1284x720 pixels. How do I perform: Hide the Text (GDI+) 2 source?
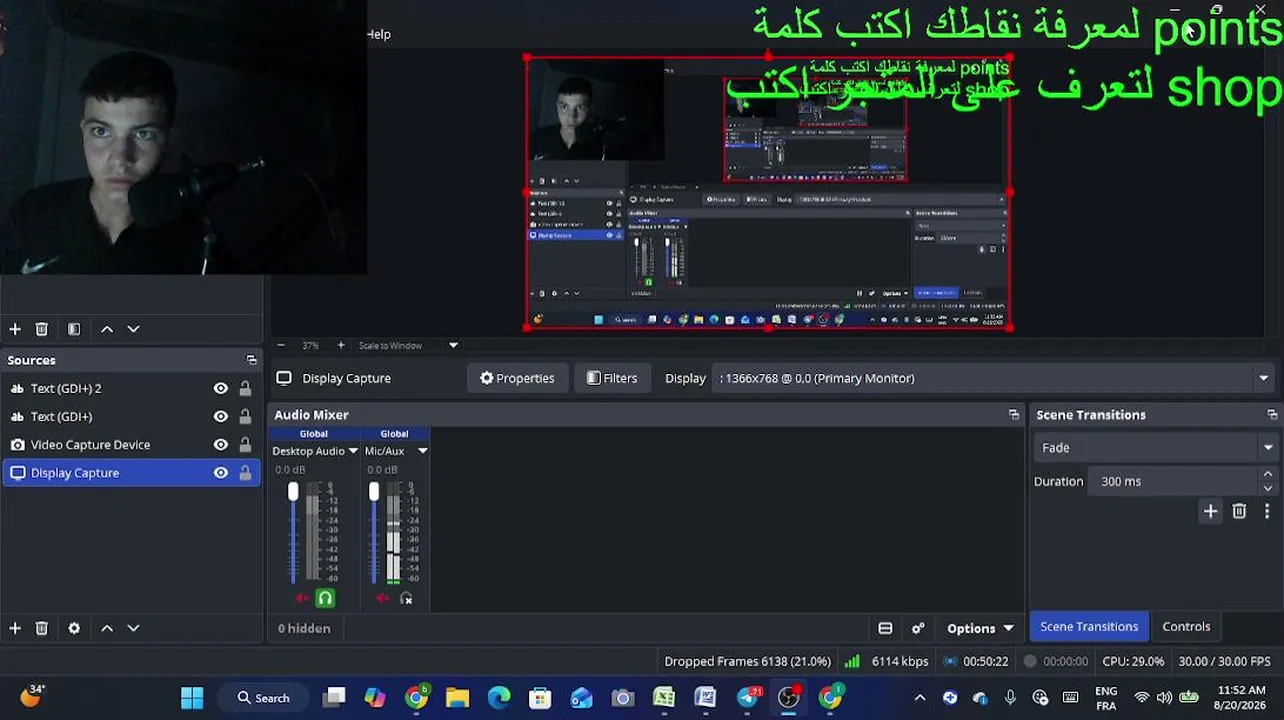click(221, 389)
